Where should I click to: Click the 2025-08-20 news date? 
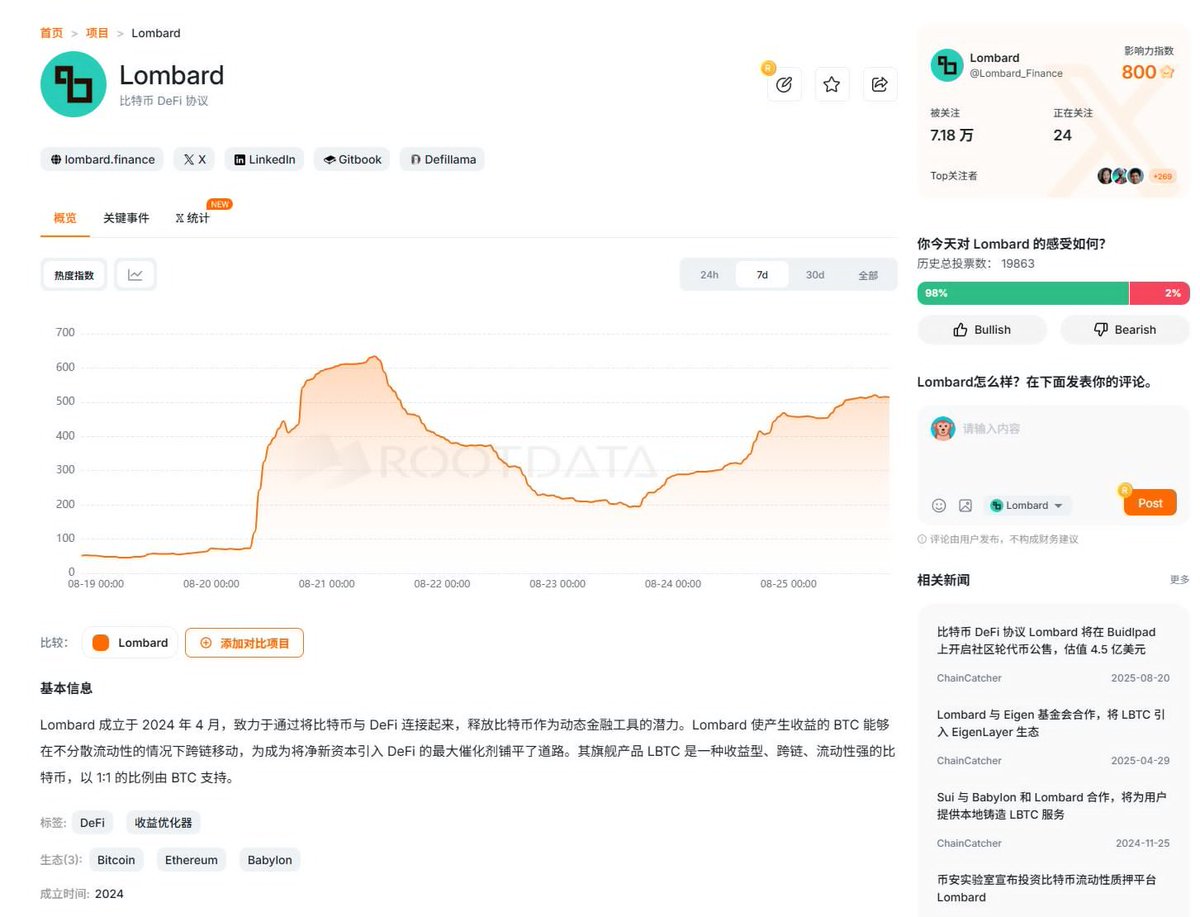[1140, 678]
